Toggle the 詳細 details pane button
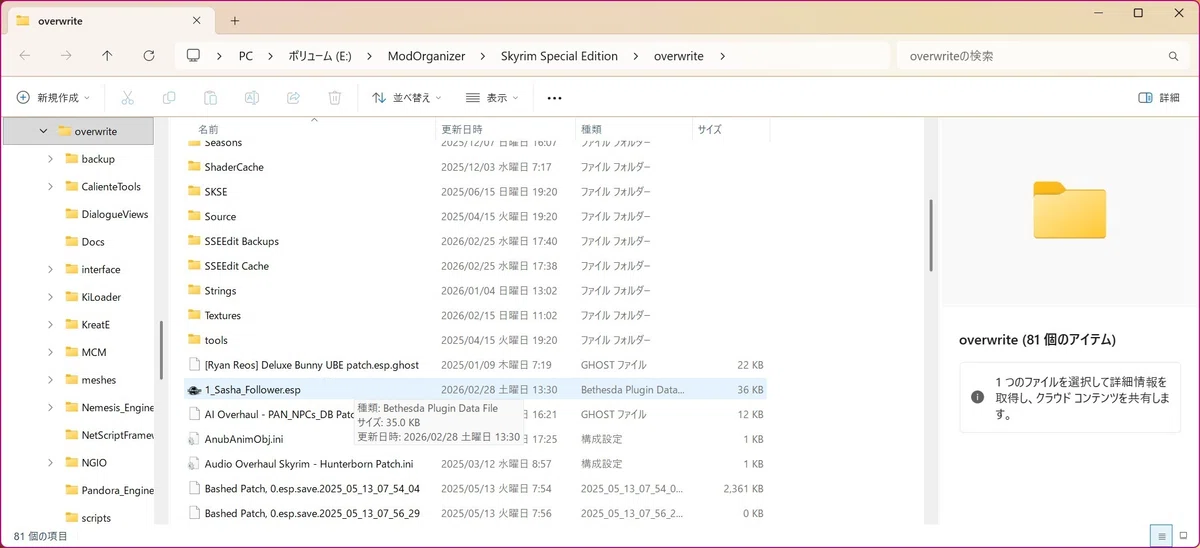The image size is (1200, 548). coord(1159,98)
